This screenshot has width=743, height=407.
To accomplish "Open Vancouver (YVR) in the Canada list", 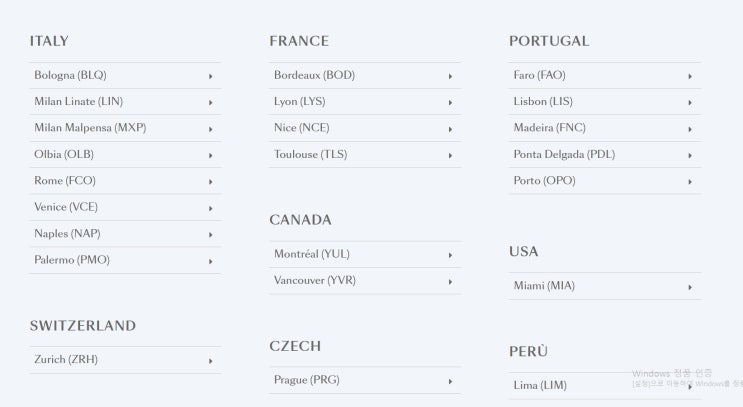I will 314,281.
